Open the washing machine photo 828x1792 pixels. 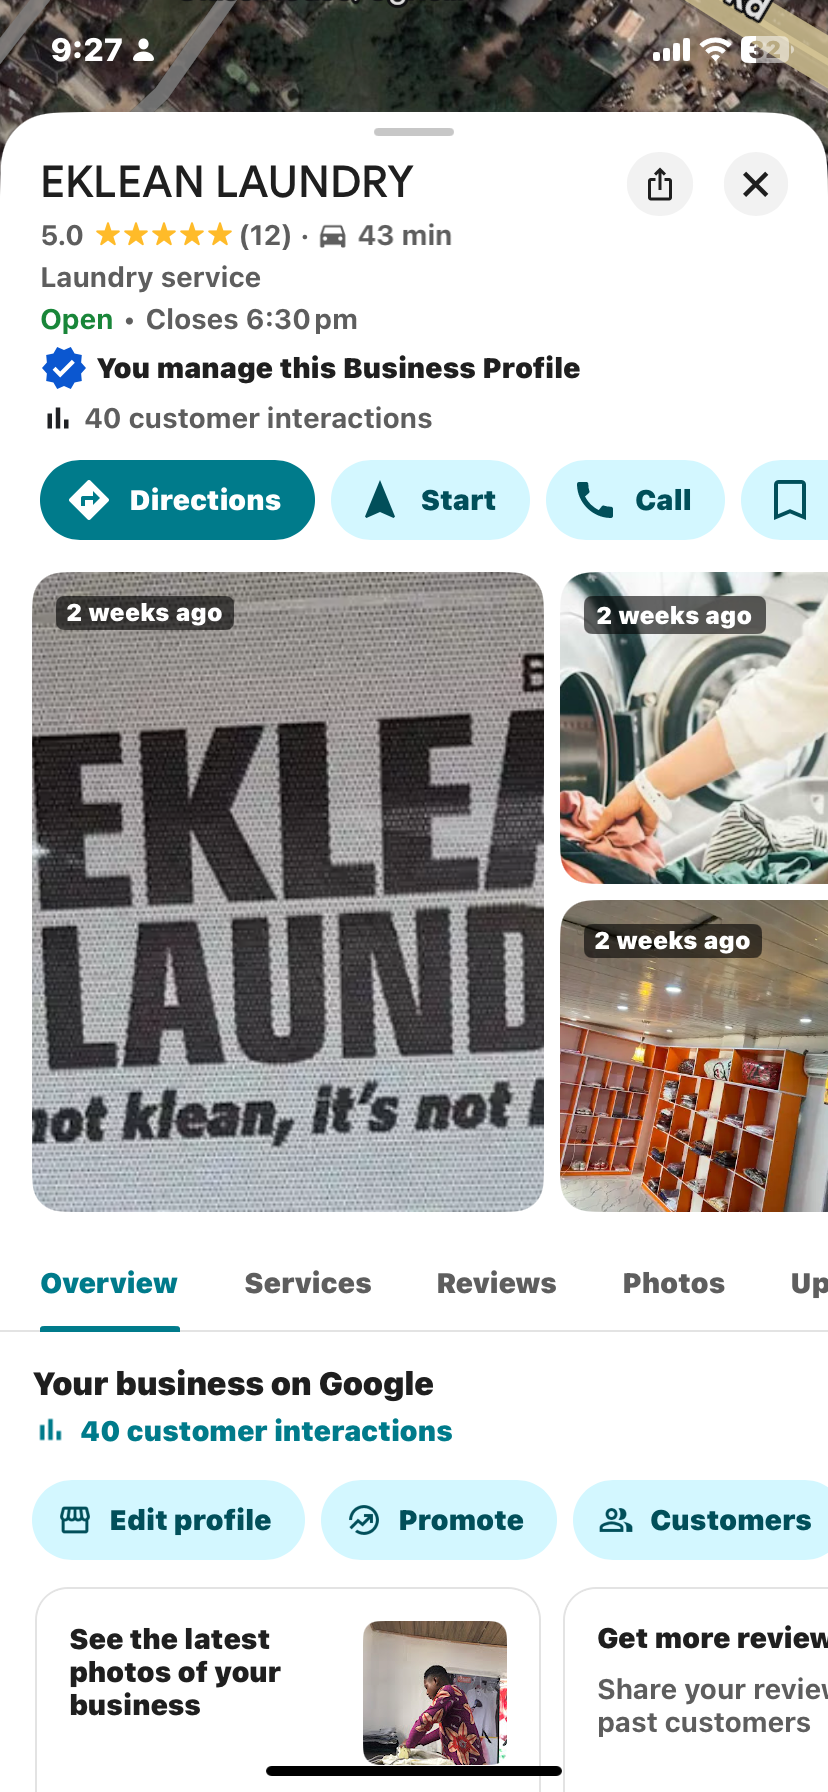click(694, 728)
